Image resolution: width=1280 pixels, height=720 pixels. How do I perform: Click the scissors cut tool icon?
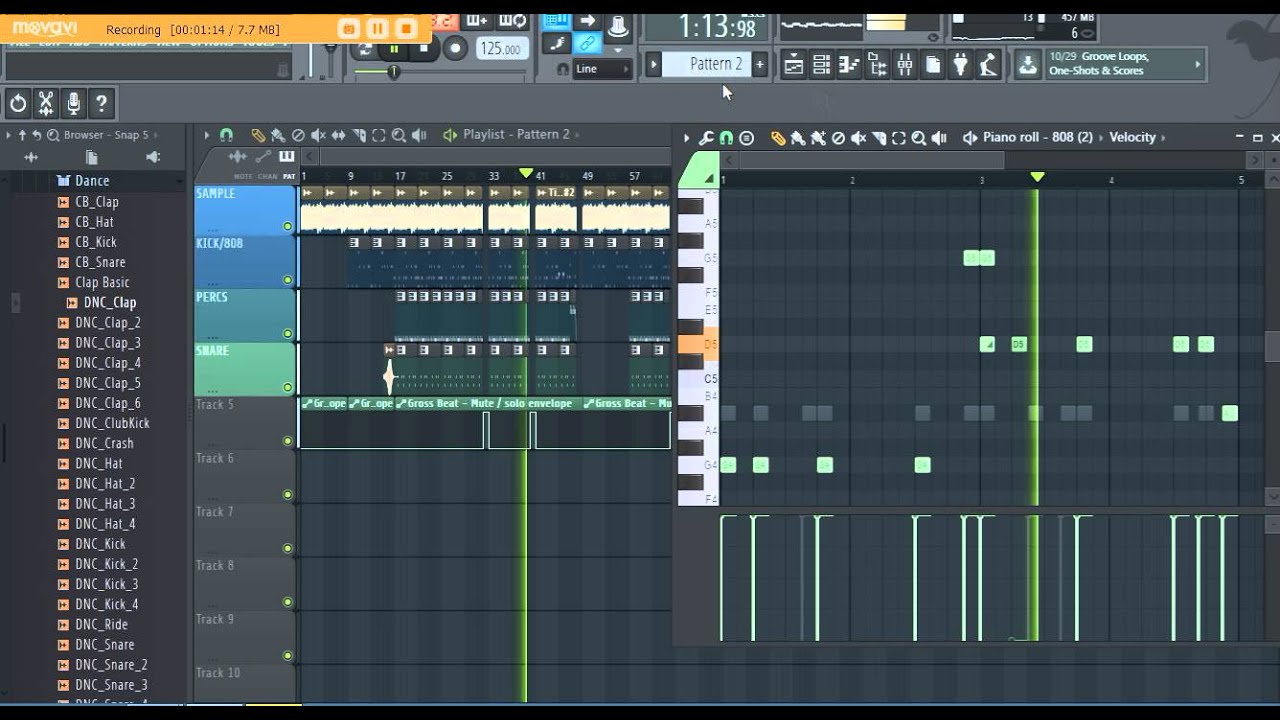pyautogui.click(x=45, y=103)
